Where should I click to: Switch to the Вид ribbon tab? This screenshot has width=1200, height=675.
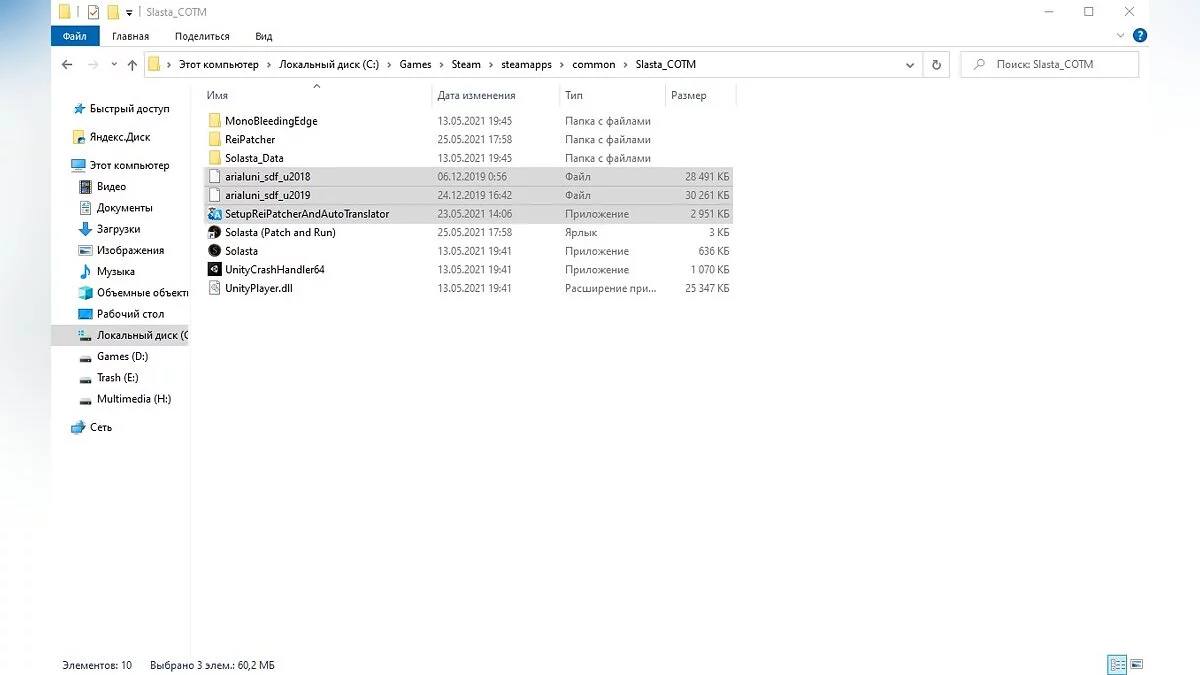[x=263, y=36]
